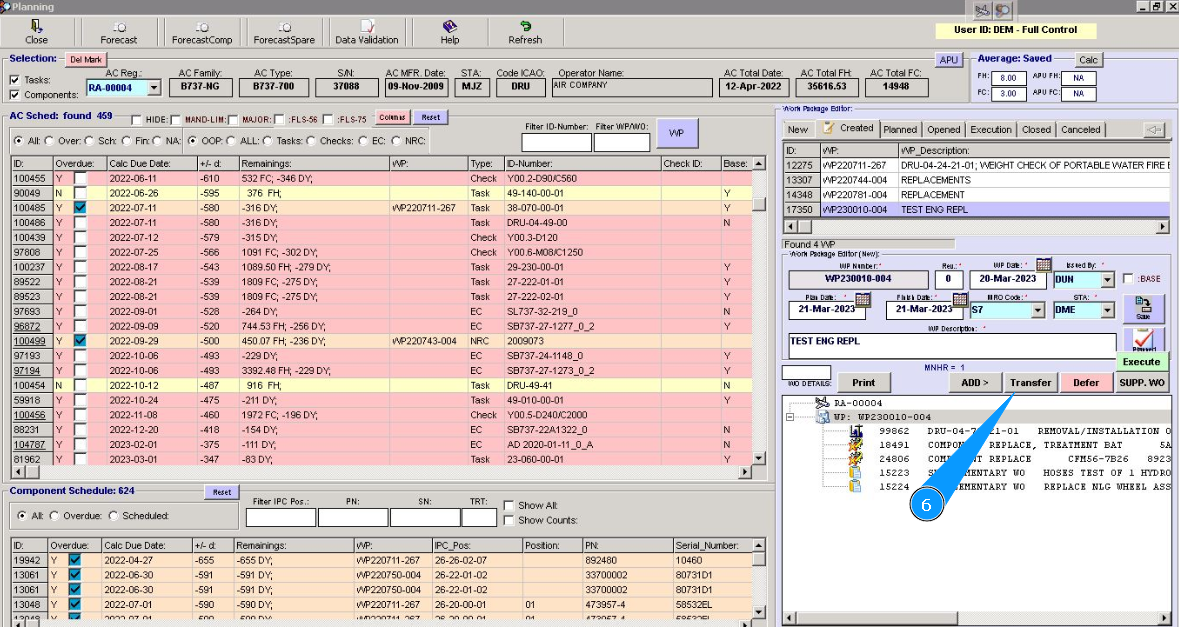Click the Transfer button
Image resolution: width=1179 pixels, height=629 pixels.
pyautogui.click(x=1030, y=382)
